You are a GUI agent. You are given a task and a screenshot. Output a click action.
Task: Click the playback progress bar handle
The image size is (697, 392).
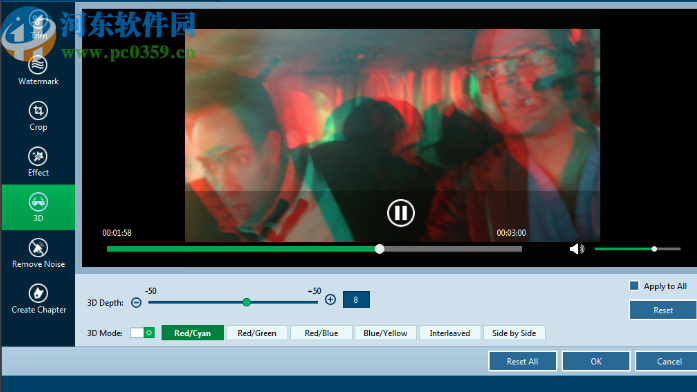(379, 249)
